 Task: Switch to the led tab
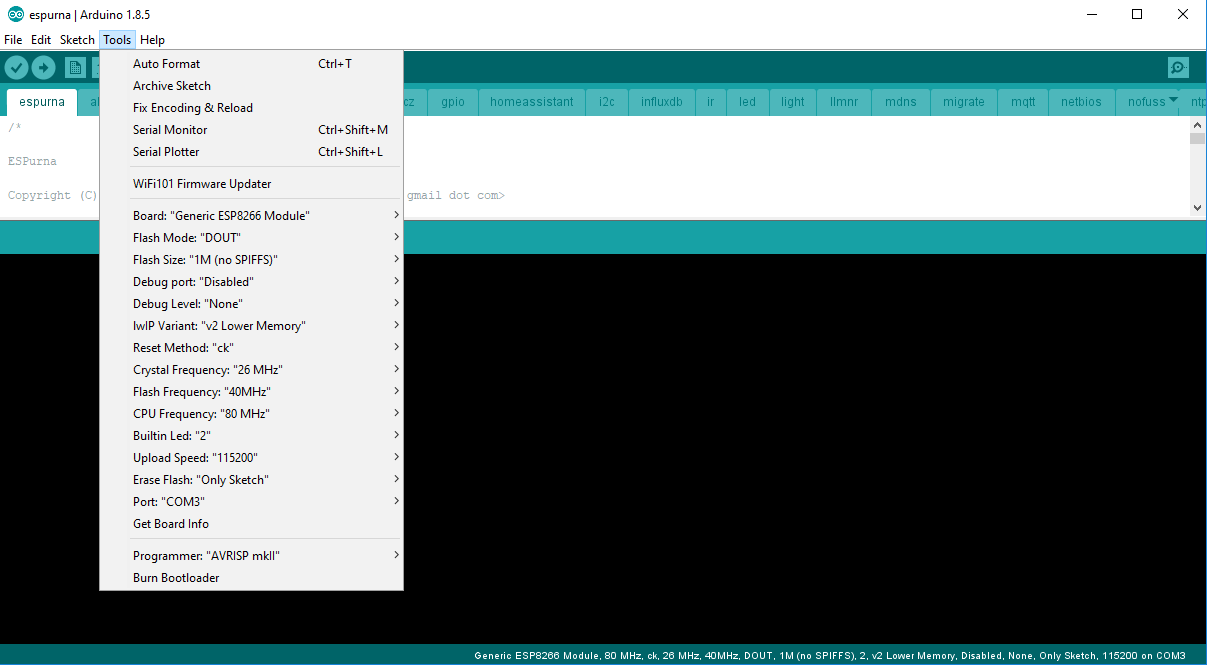(747, 102)
